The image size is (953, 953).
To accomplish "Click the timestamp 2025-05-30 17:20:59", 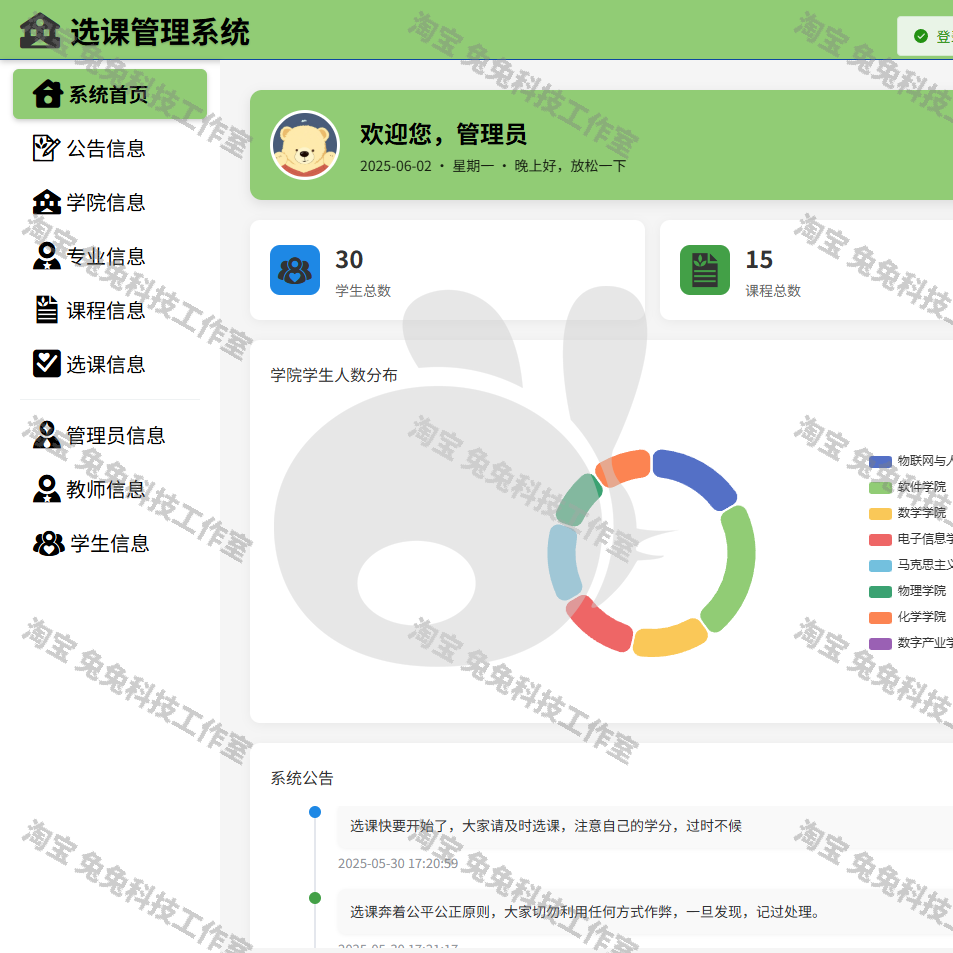I will point(398,863).
